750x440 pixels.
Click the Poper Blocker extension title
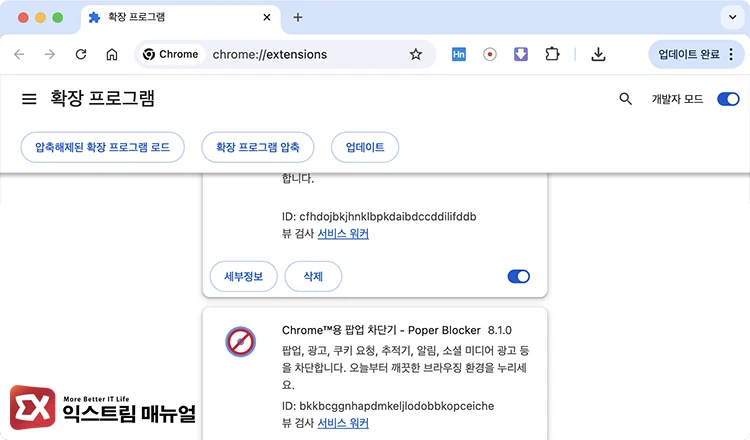pyautogui.click(x=381, y=330)
